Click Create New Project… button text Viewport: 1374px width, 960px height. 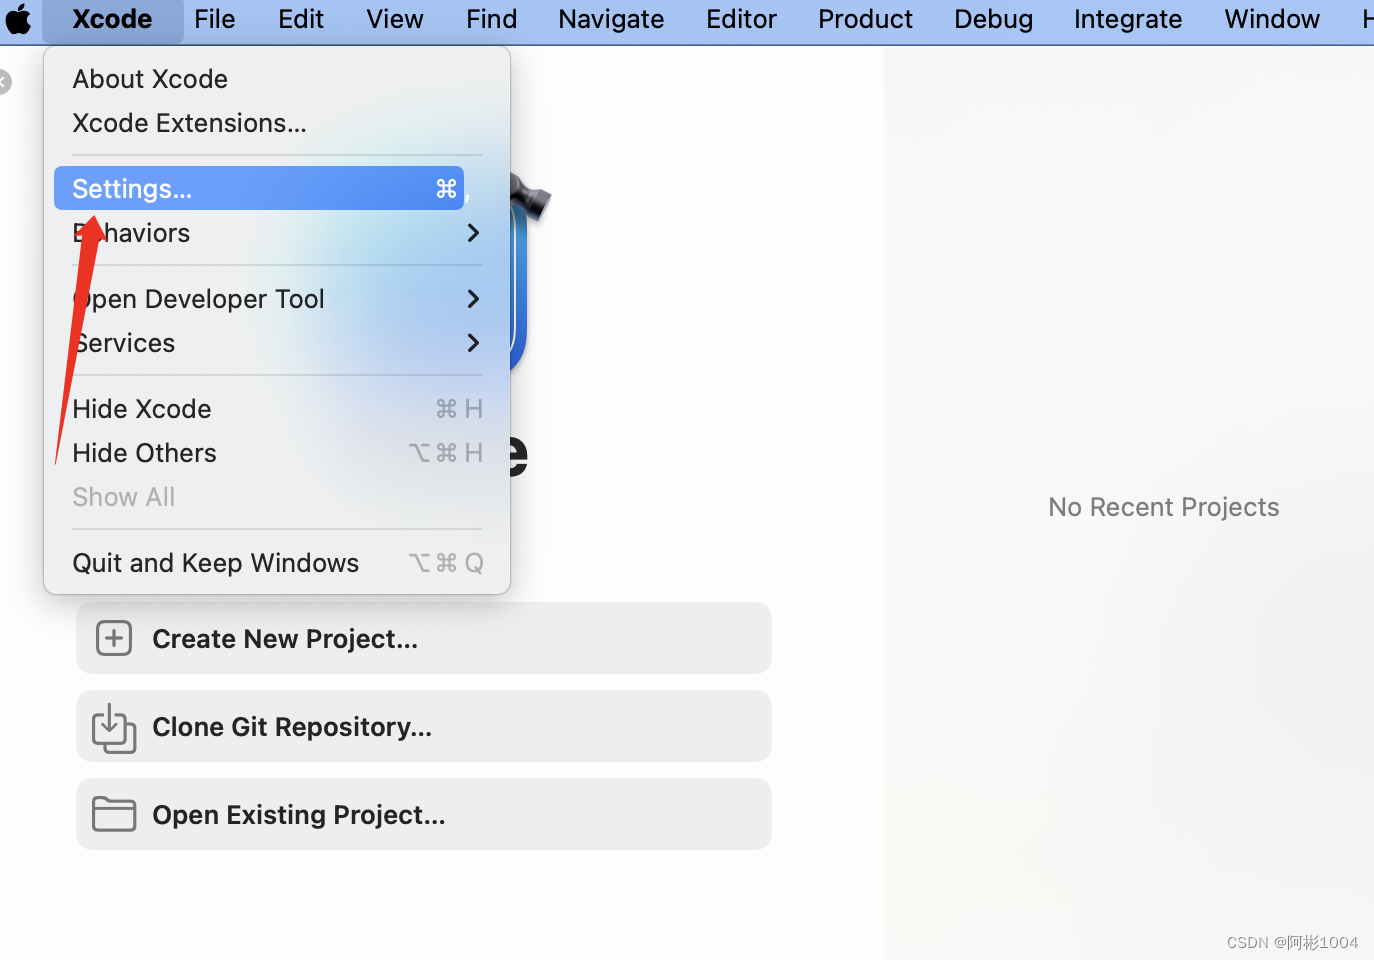pos(285,639)
